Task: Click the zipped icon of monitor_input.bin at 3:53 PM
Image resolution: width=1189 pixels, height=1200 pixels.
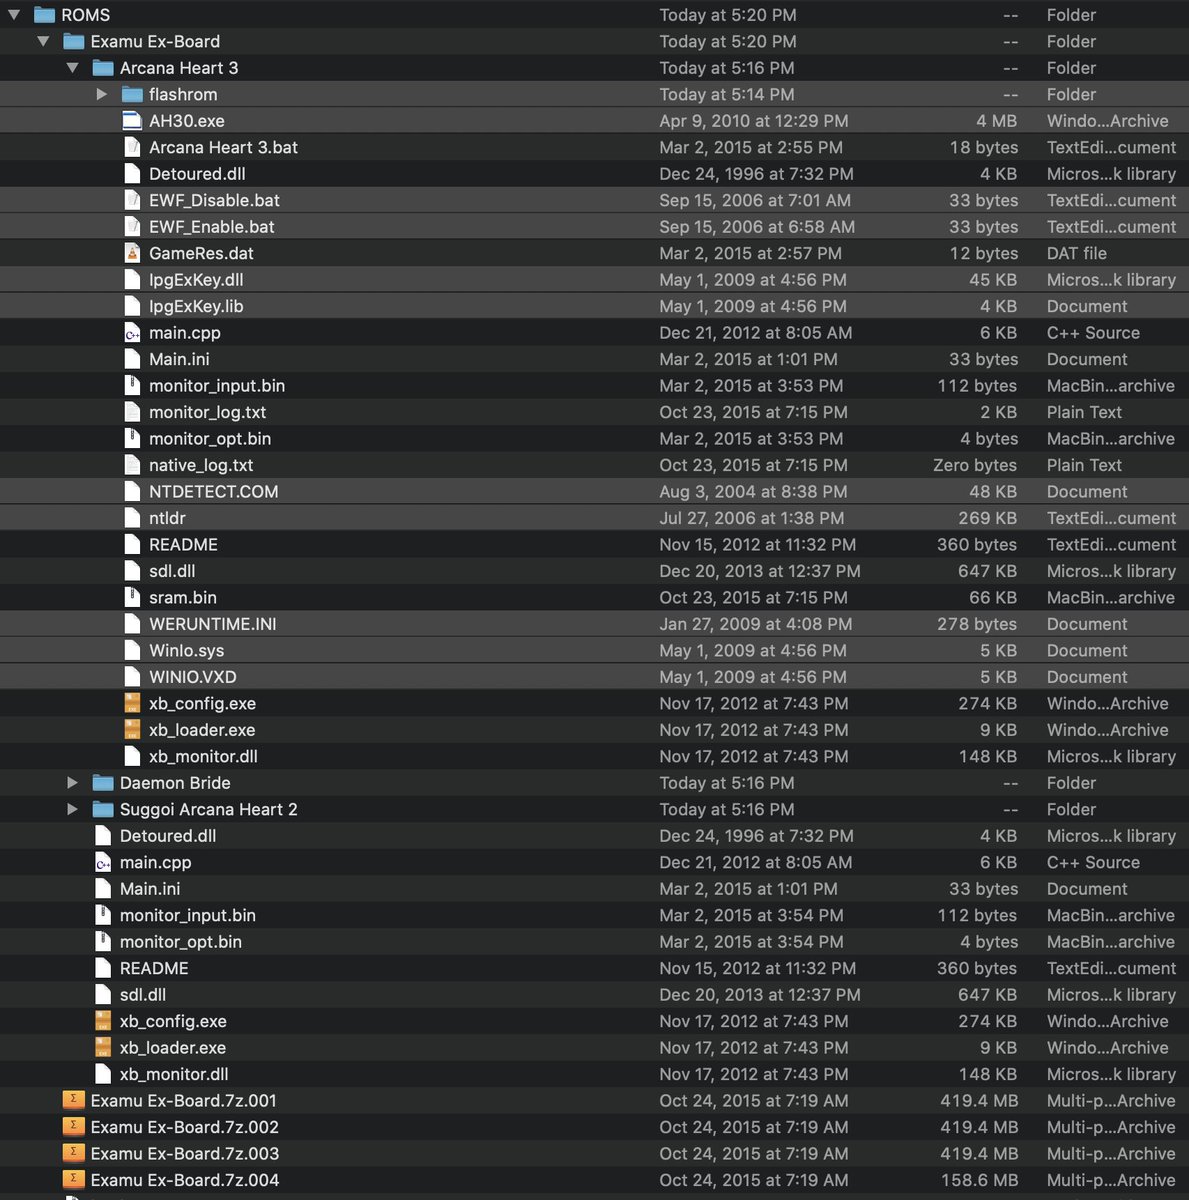Action: click(x=132, y=386)
